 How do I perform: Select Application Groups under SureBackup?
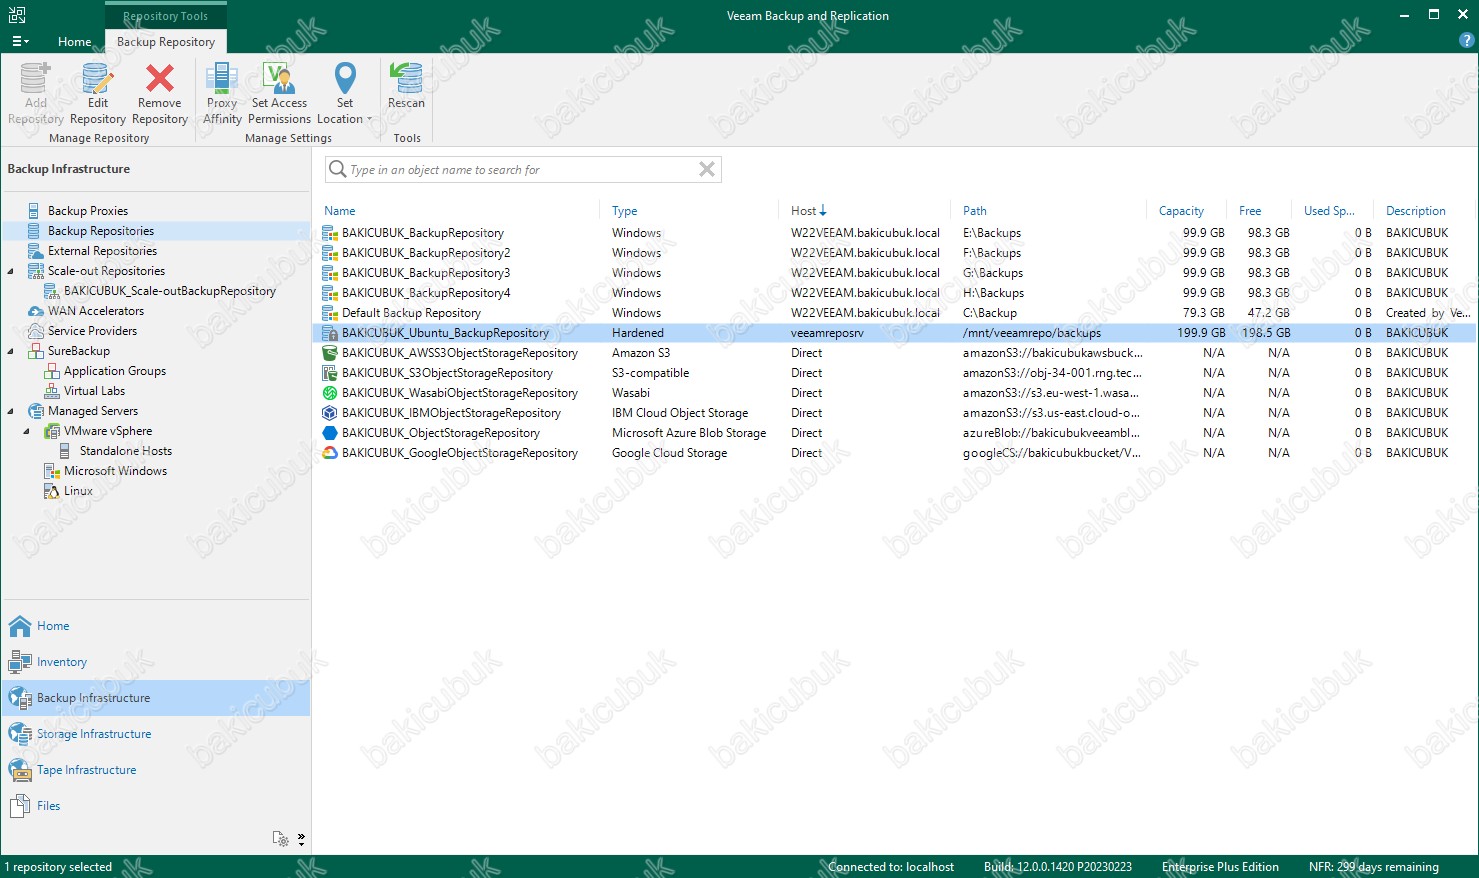(115, 371)
